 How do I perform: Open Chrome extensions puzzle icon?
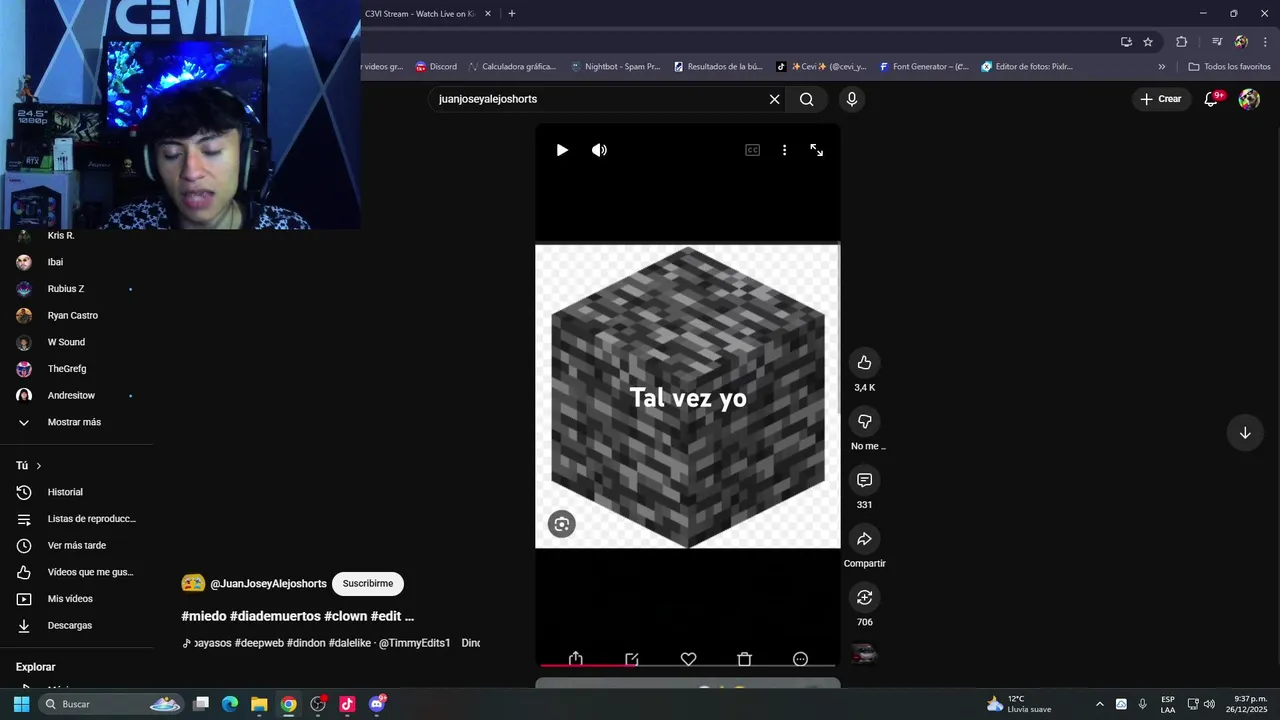(x=1181, y=42)
